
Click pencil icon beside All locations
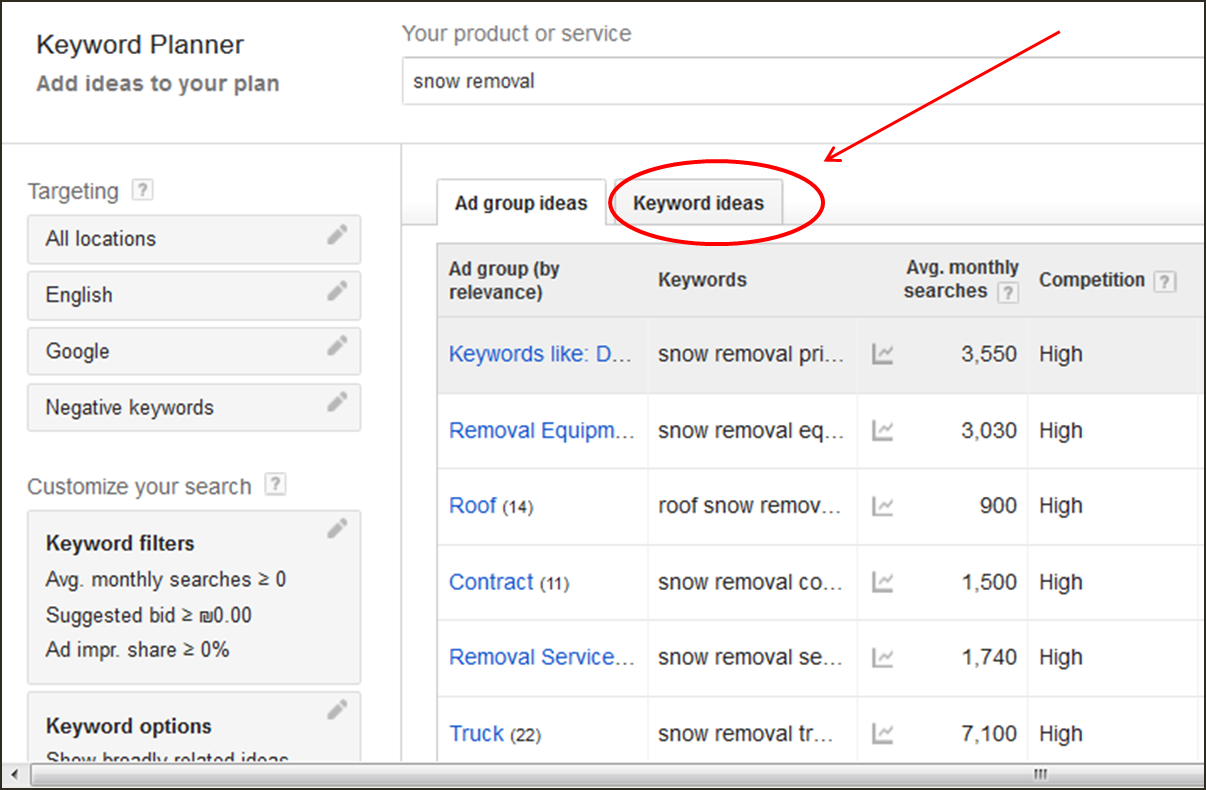[x=337, y=235]
